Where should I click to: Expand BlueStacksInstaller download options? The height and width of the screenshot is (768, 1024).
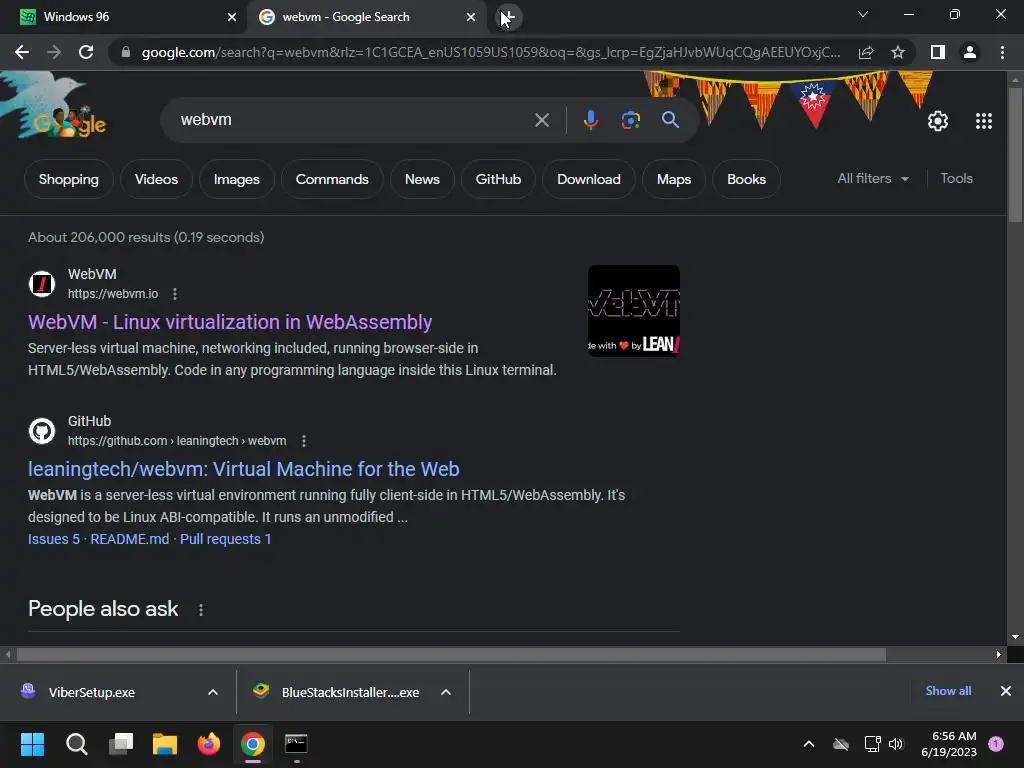[446, 692]
